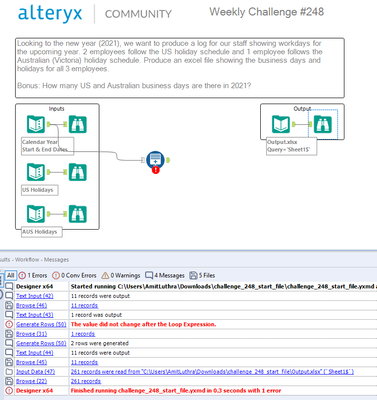Click the Output.xlsx Query annotation label
This screenshot has width=377, height=400.
pyautogui.click(x=291, y=146)
